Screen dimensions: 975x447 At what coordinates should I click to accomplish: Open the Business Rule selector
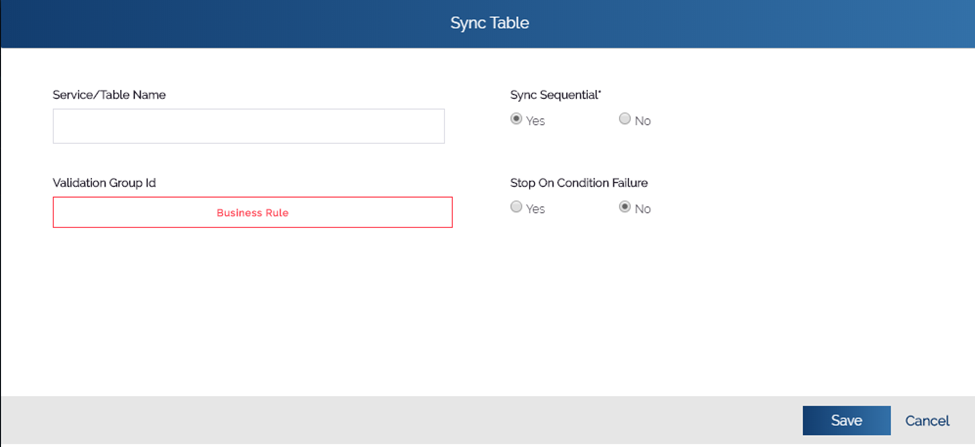pos(252,213)
